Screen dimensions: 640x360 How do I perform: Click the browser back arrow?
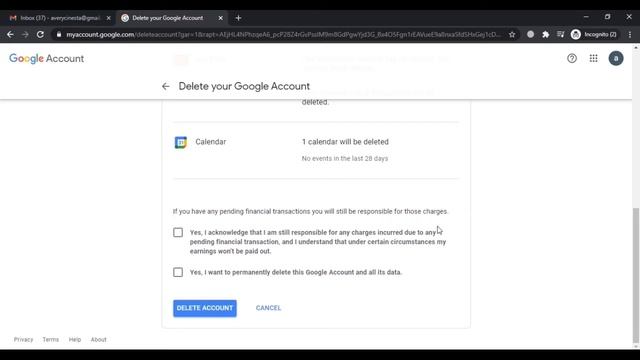click(10, 35)
